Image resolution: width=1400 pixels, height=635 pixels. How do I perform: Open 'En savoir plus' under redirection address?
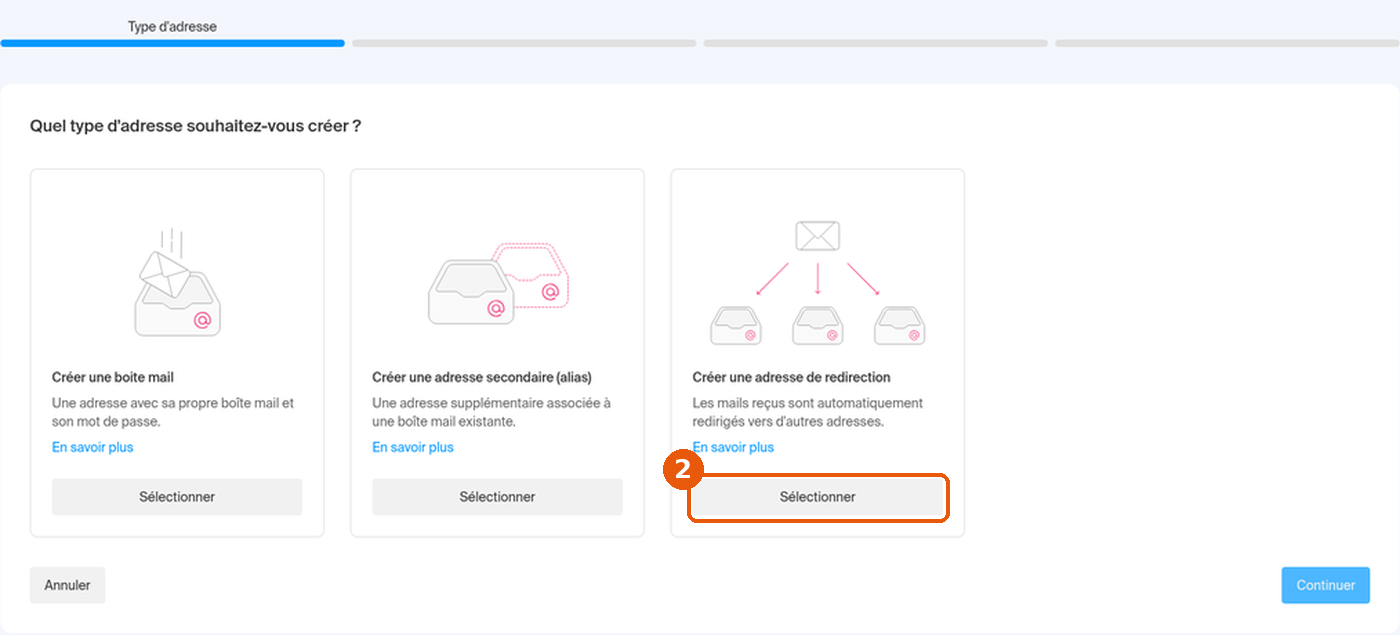pyautogui.click(x=733, y=447)
